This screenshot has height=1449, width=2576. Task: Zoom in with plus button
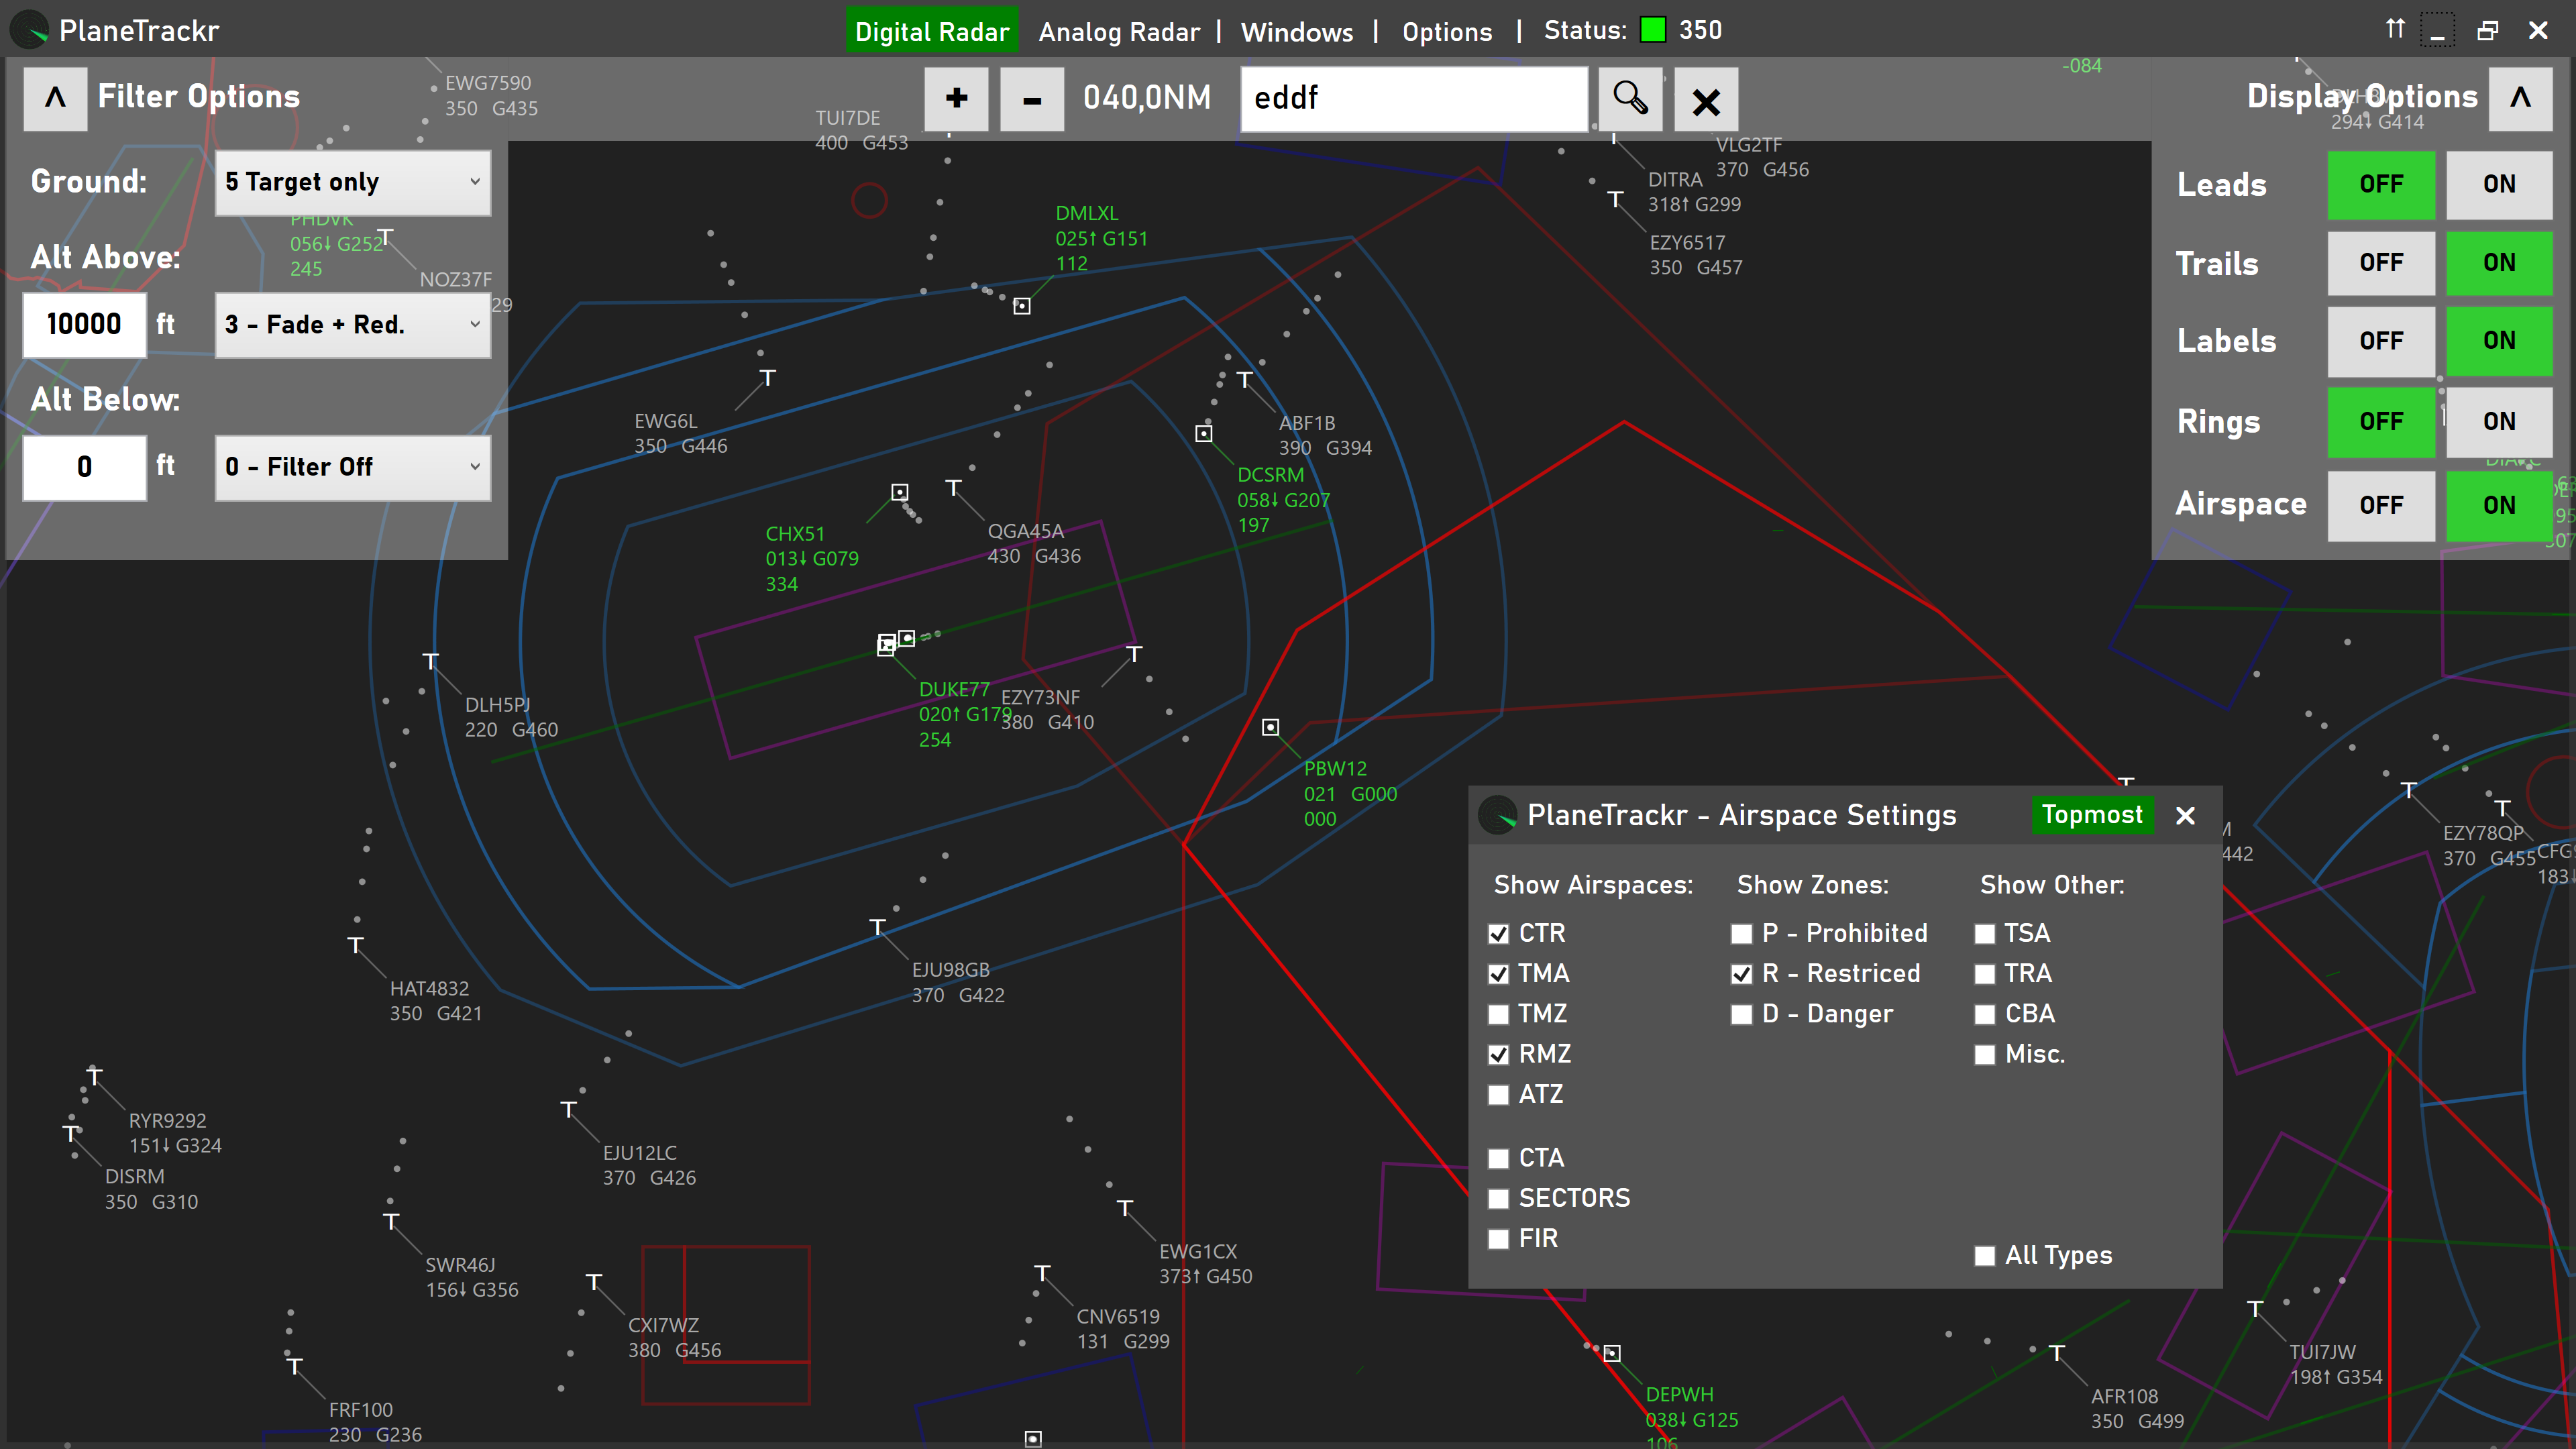coord(956,99)
